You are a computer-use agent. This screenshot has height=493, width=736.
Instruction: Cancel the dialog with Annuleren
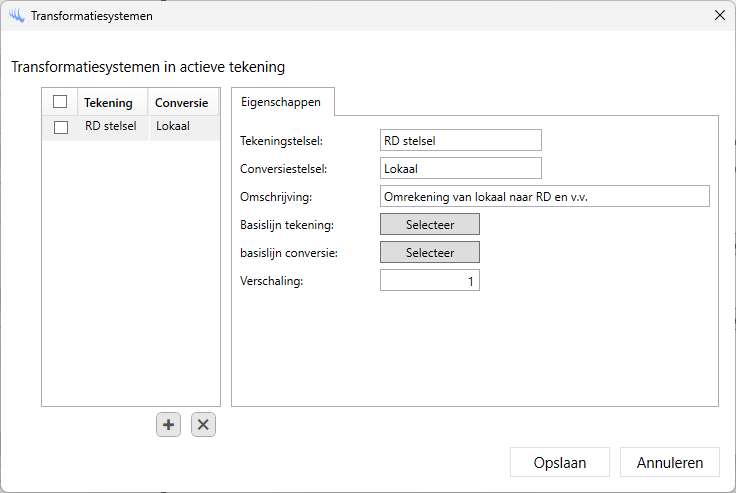point(669,463)
